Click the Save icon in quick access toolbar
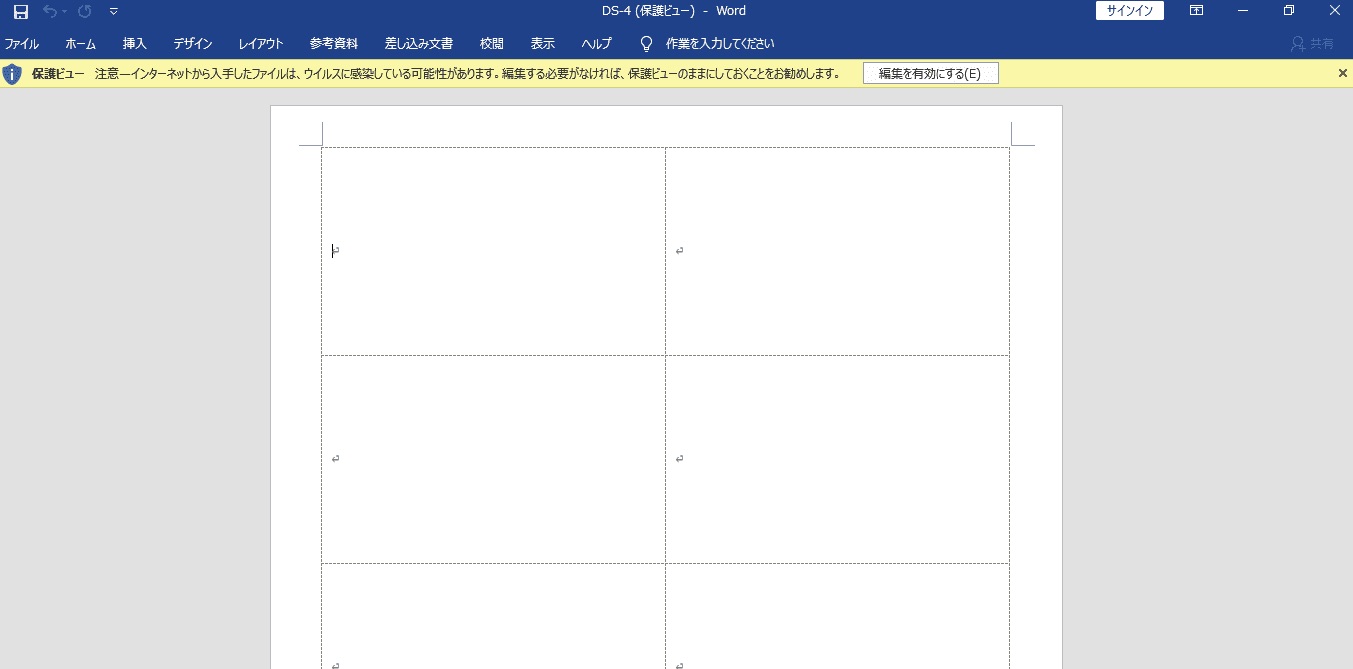Screen dimensions: 1353x669 click(21, 11)
